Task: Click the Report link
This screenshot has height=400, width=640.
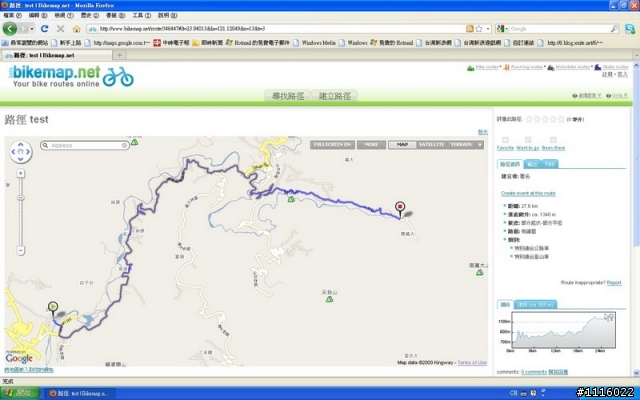Action: (614, 282)
